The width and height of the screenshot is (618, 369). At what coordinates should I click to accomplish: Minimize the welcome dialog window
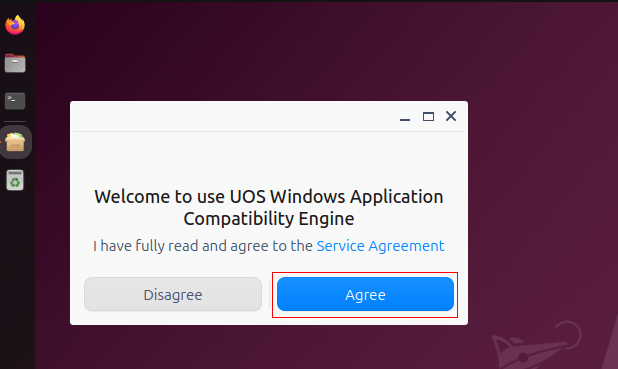coord(405,117)
